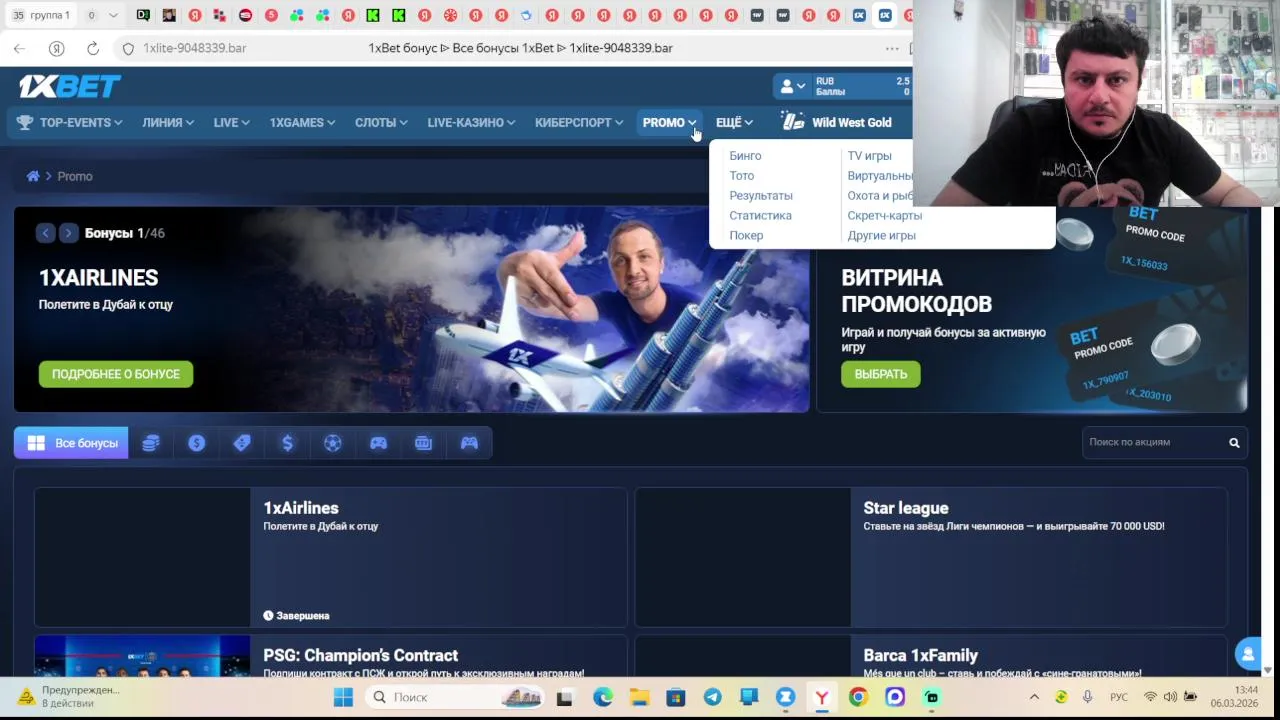This screenshot has width=1280, height=720.
Task: Select TV игры from the ЕЩЁ menu
Action: click(869, 156)
